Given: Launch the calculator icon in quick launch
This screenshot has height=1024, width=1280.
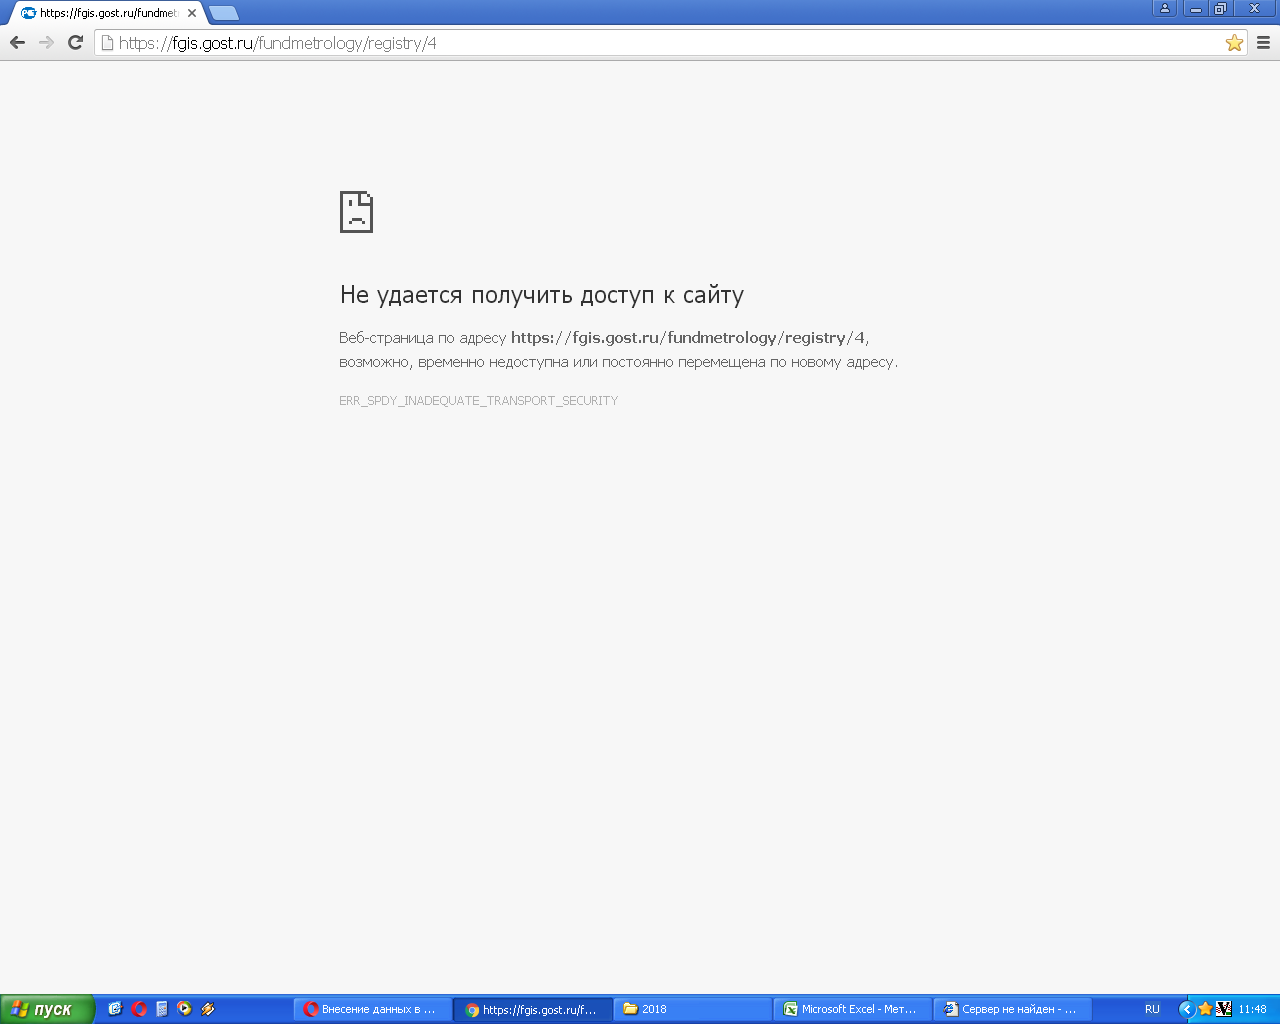Looking at the screenshot, I should tap(162, 1009).
